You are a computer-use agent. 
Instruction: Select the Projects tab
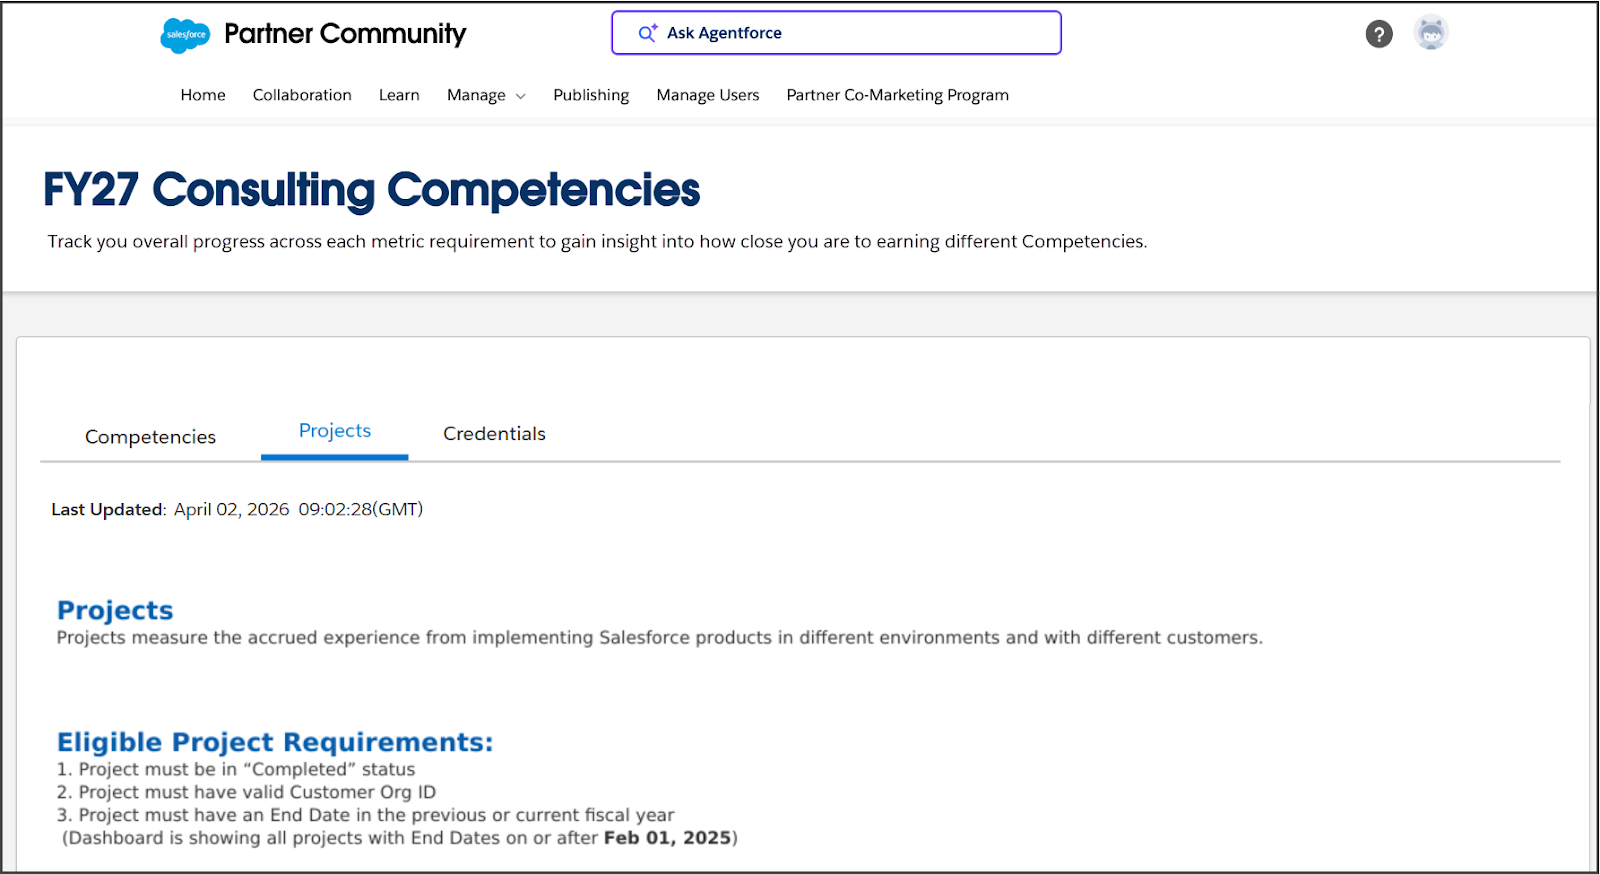coord(335,431)
